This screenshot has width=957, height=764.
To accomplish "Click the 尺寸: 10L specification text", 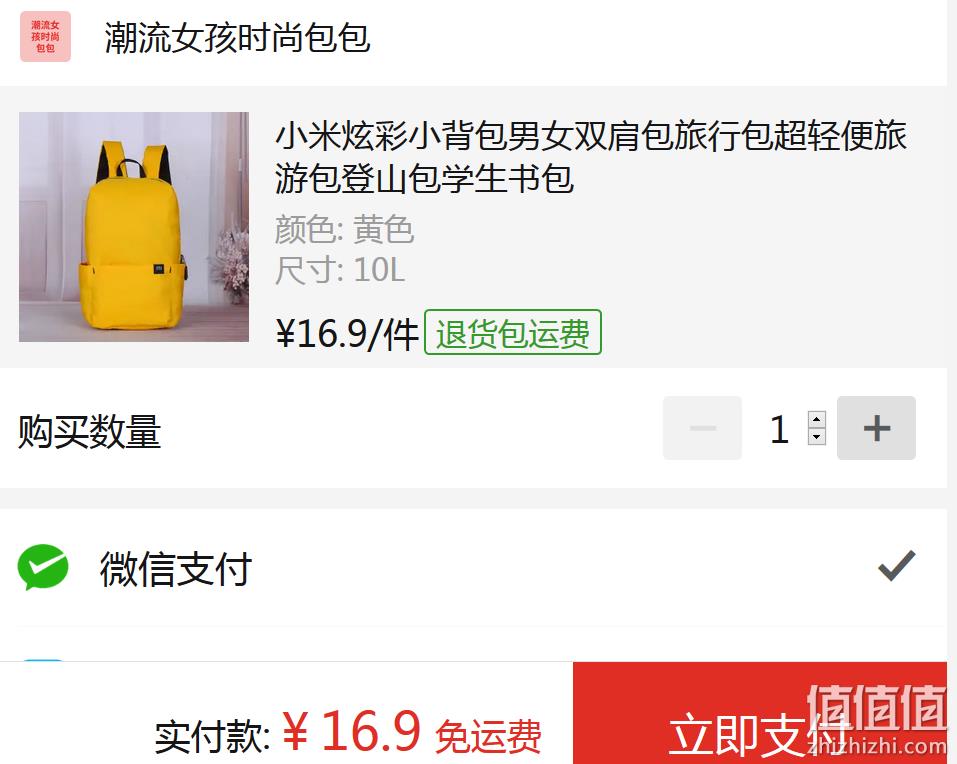I will (x=340, y=270).
